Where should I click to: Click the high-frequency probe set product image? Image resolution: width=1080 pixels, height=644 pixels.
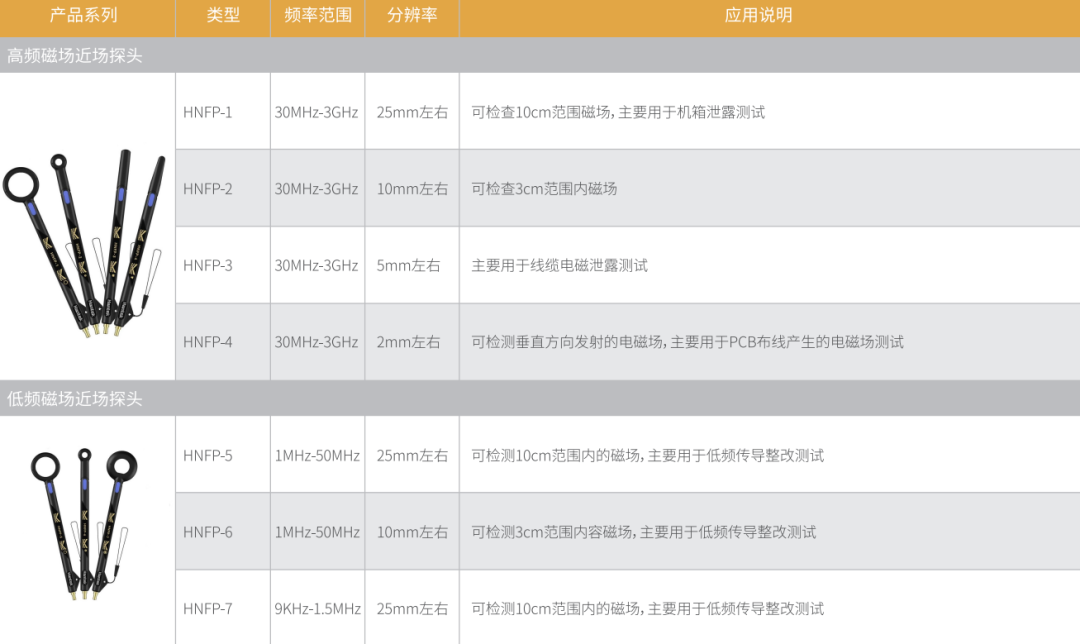[87, 240]
